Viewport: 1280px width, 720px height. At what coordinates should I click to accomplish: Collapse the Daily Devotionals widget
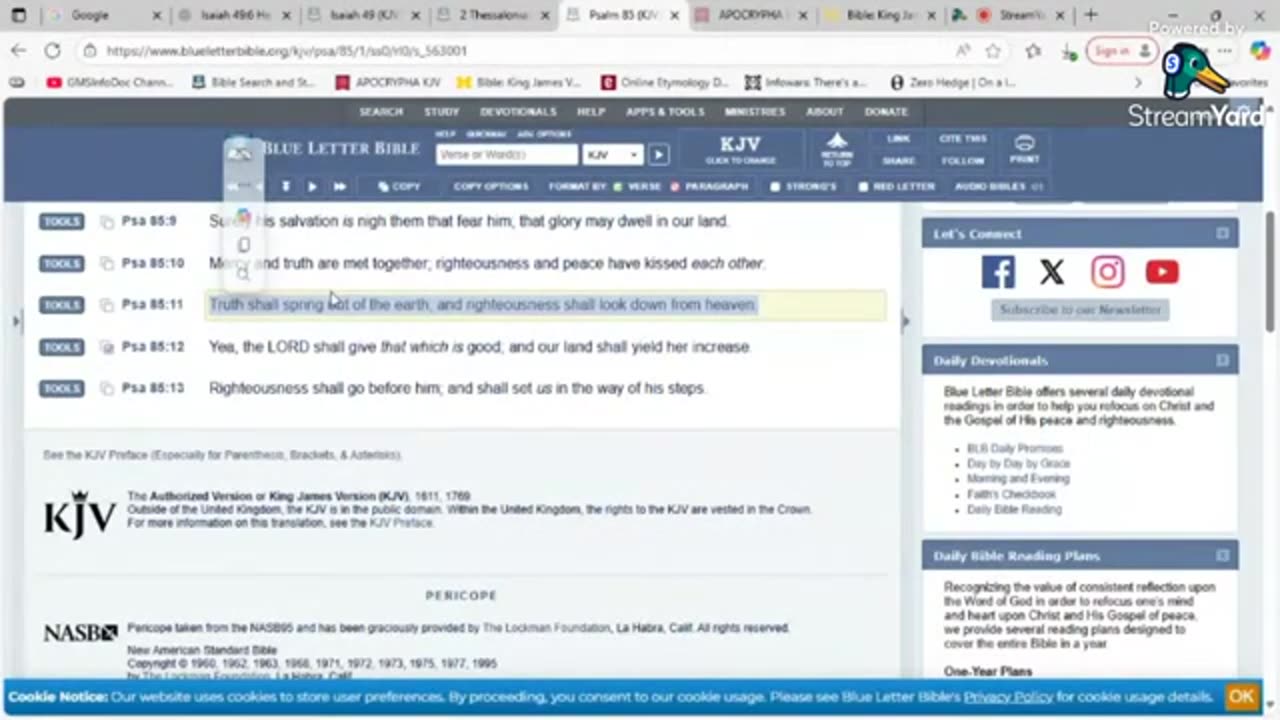click(x=1222, y=360)
